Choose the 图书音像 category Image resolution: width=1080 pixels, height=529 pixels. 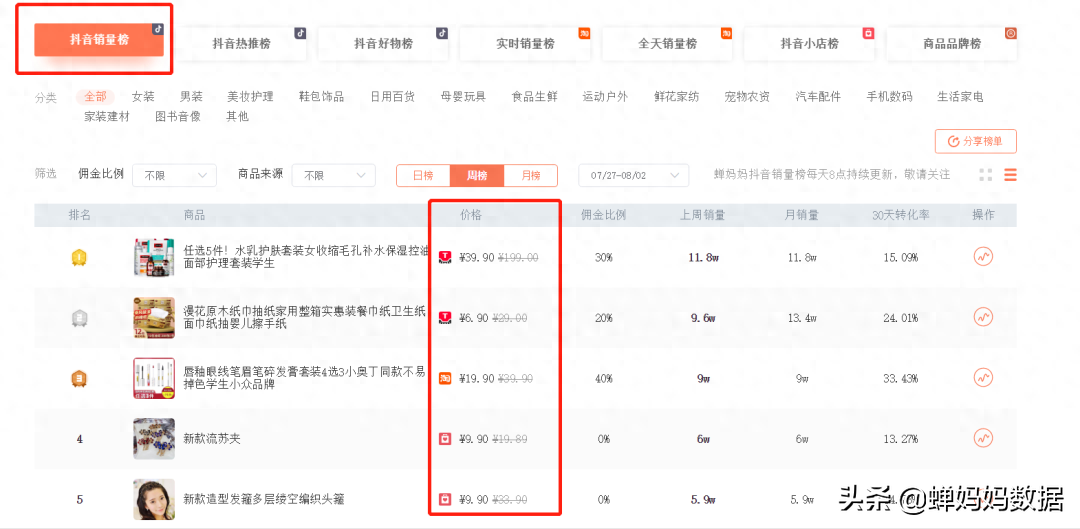(178, 116)
